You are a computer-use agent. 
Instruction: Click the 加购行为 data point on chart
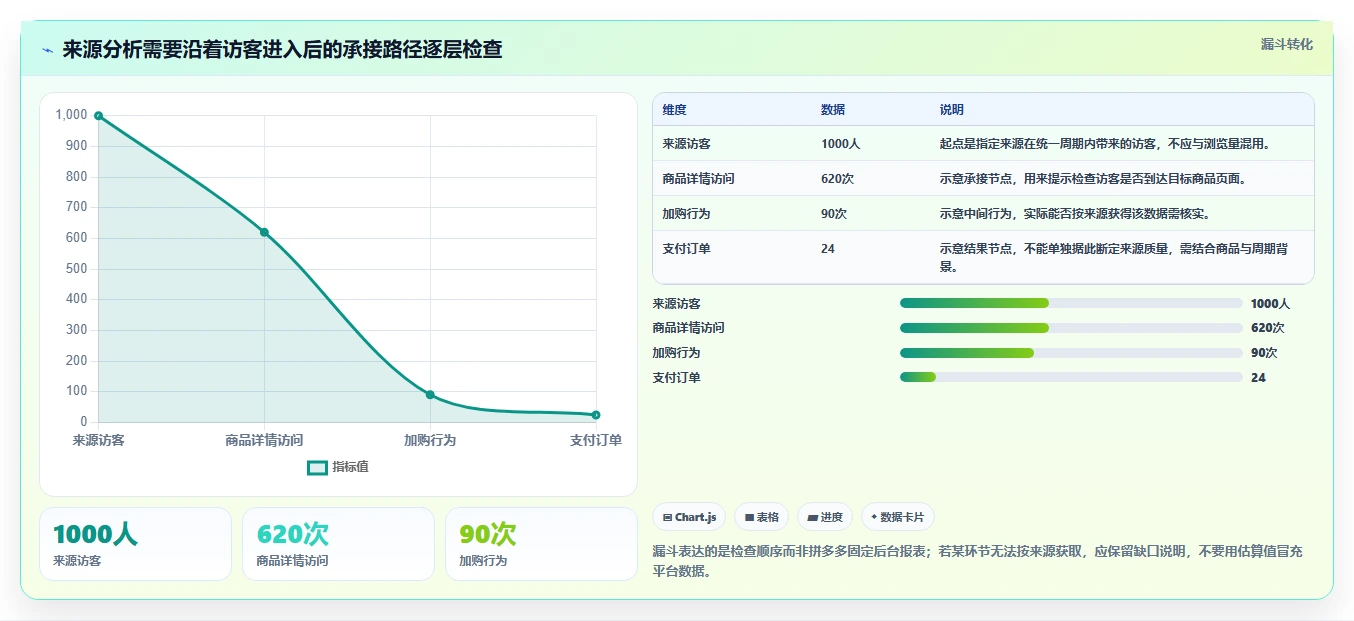[430, 395]
